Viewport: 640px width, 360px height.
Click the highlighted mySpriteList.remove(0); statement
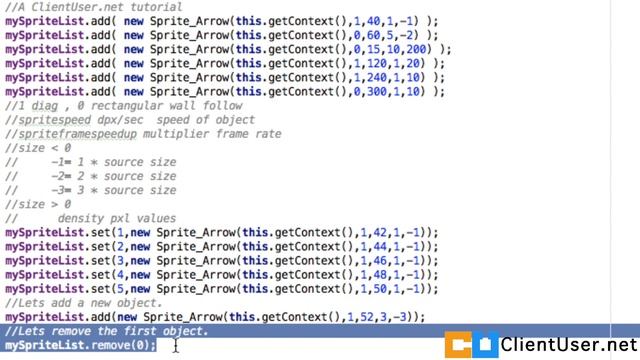pyautogui.click(x=80, y=345)
